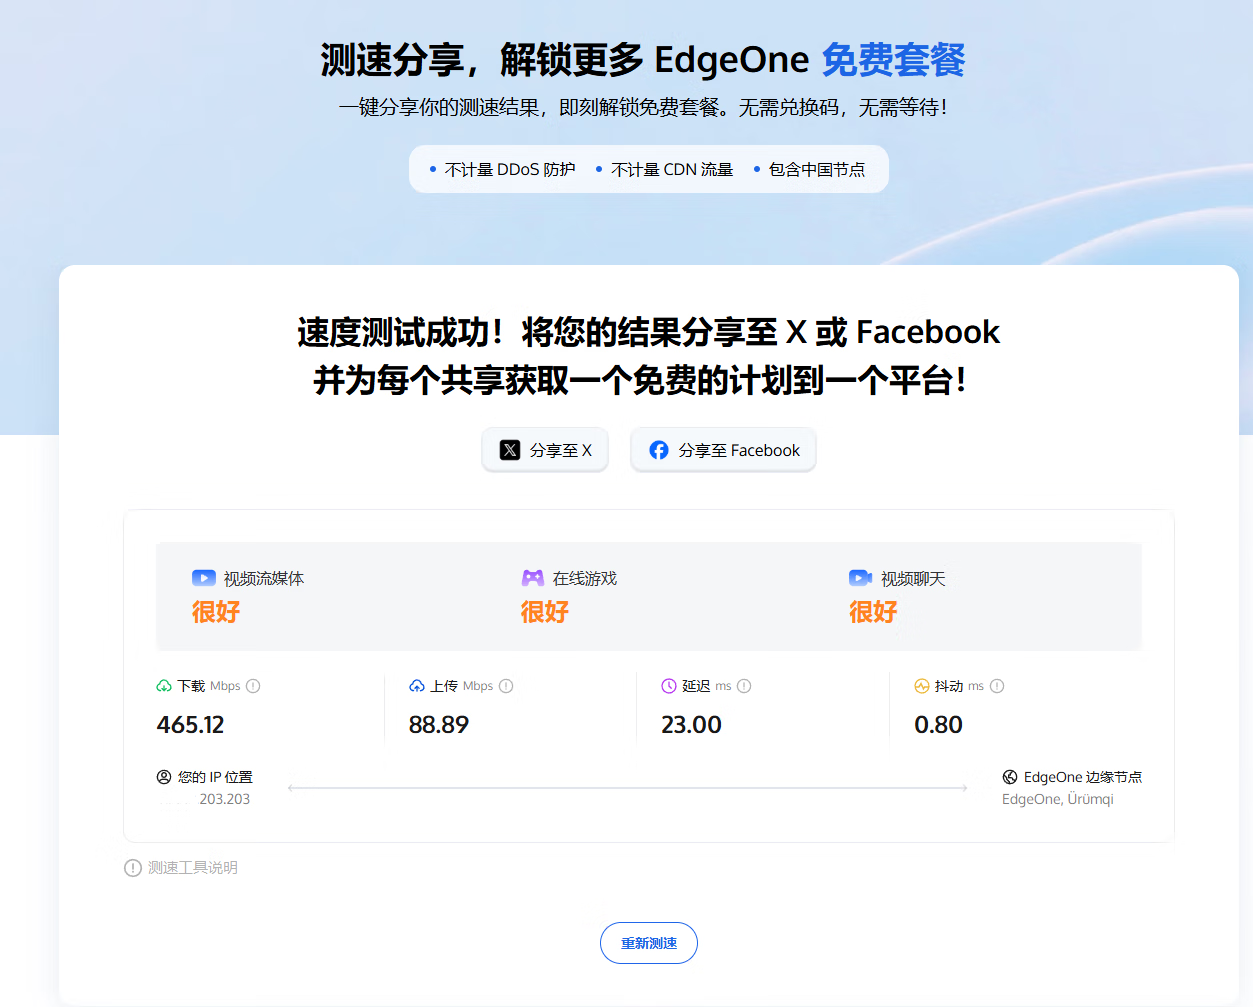1253x1007 pixels.
Task: Click the info icon next to 抖动 ms
Action: [x=997, y=686]
